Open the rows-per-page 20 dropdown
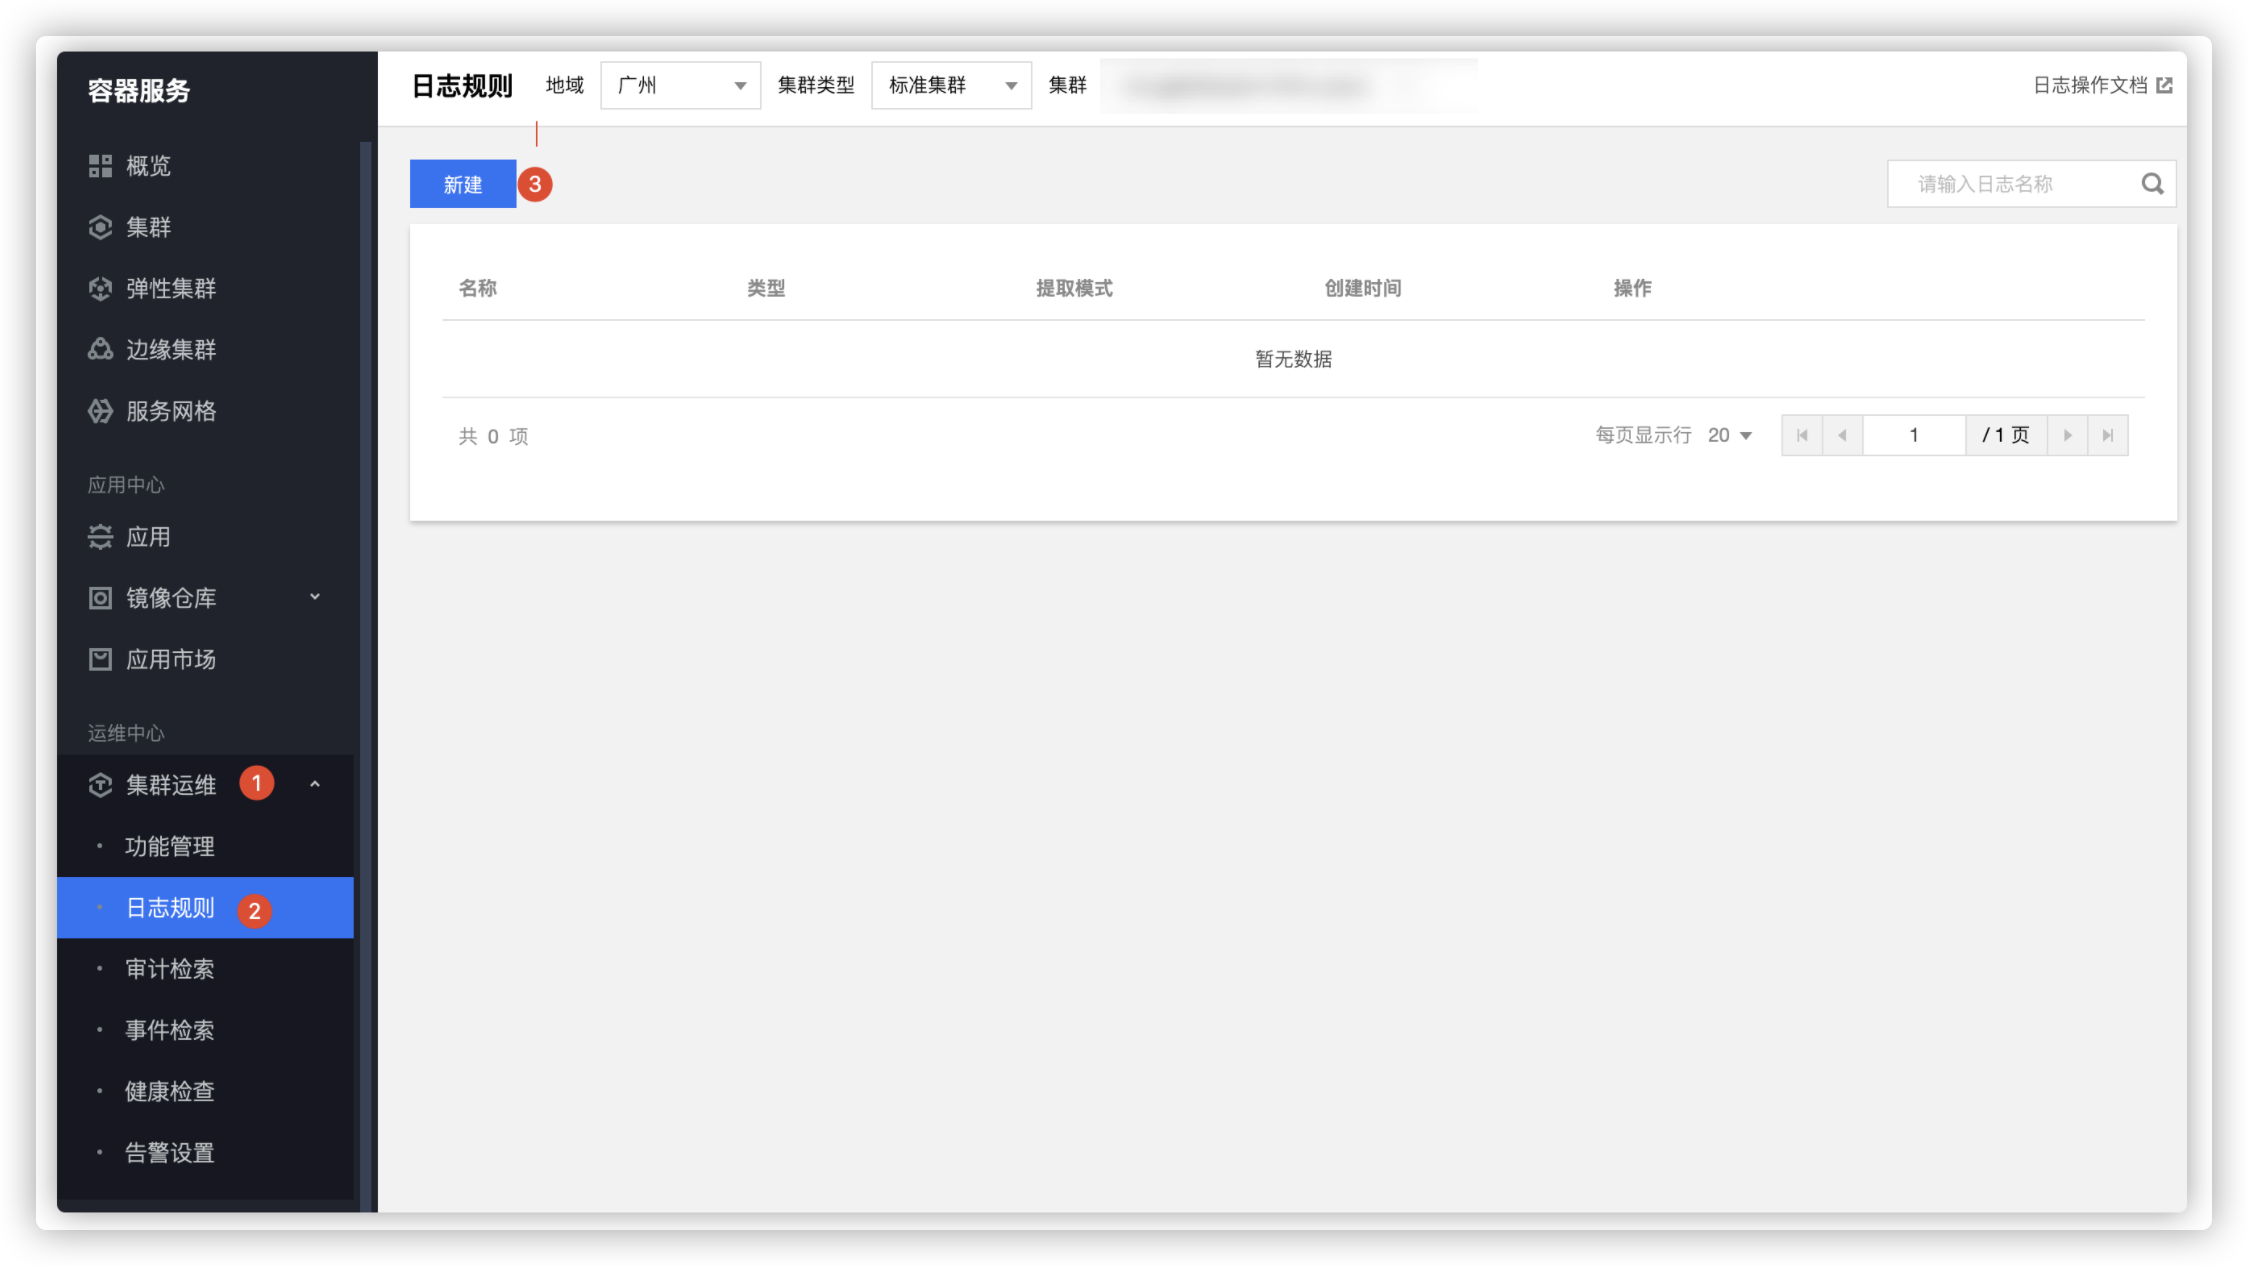The image size is (2248, 1266). point(1730,435)
